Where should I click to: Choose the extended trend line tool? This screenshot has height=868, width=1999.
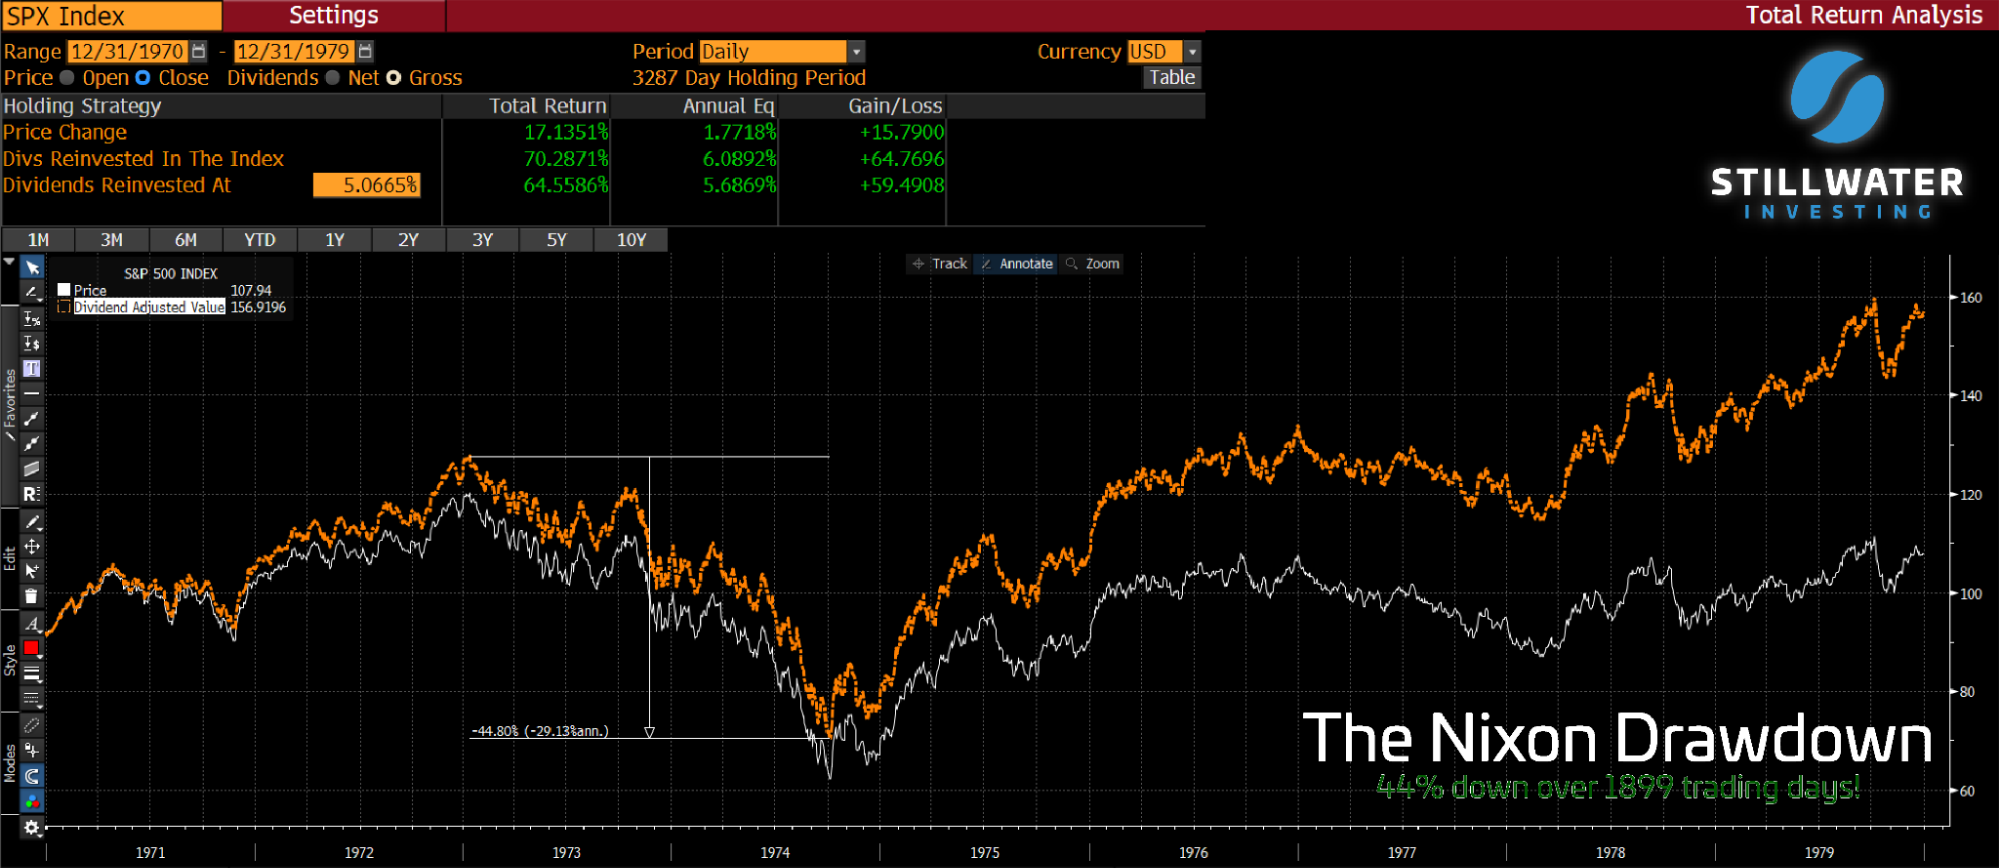32,443
